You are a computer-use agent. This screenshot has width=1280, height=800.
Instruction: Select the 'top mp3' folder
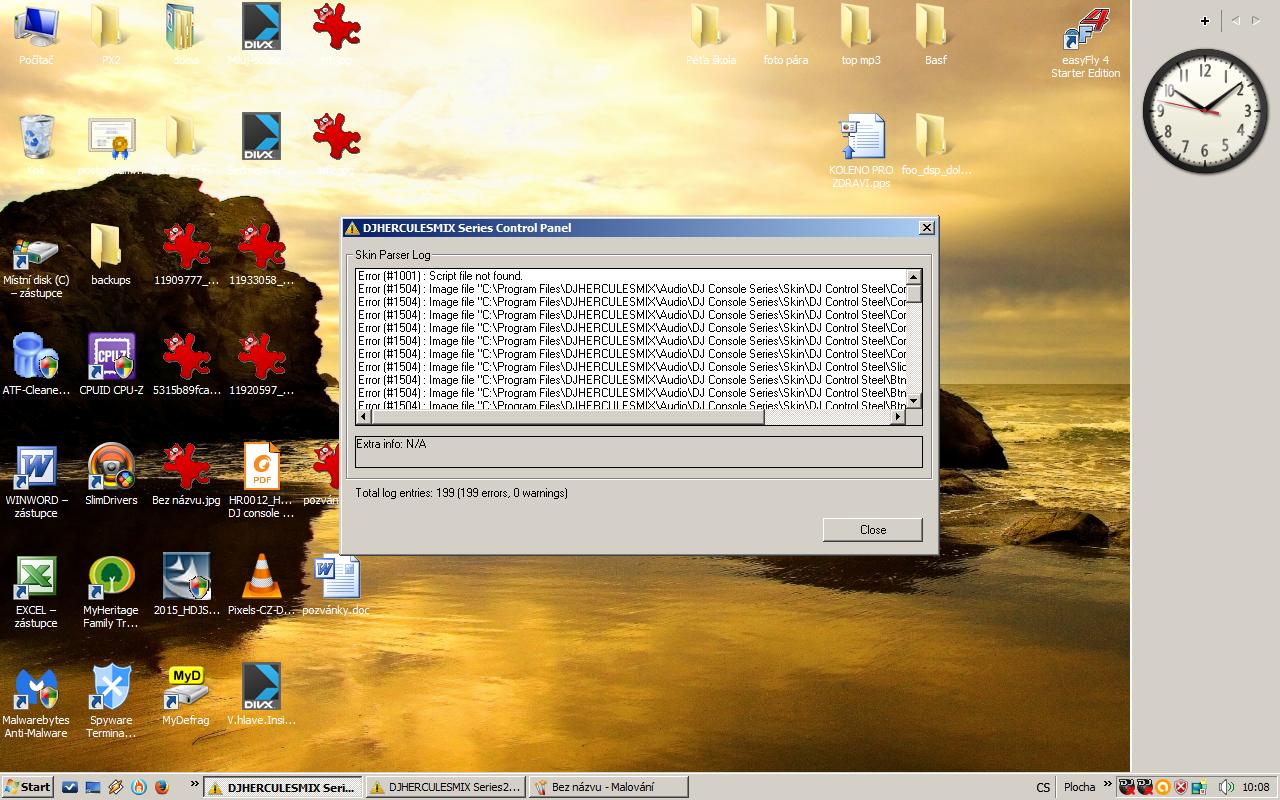861,35
